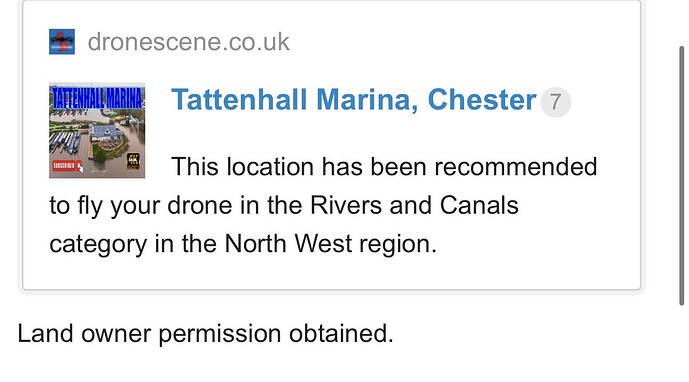This screenshot has height=382, width=689.
Task: Click the moored boats in thumbnail
Action: coord(65,142)
